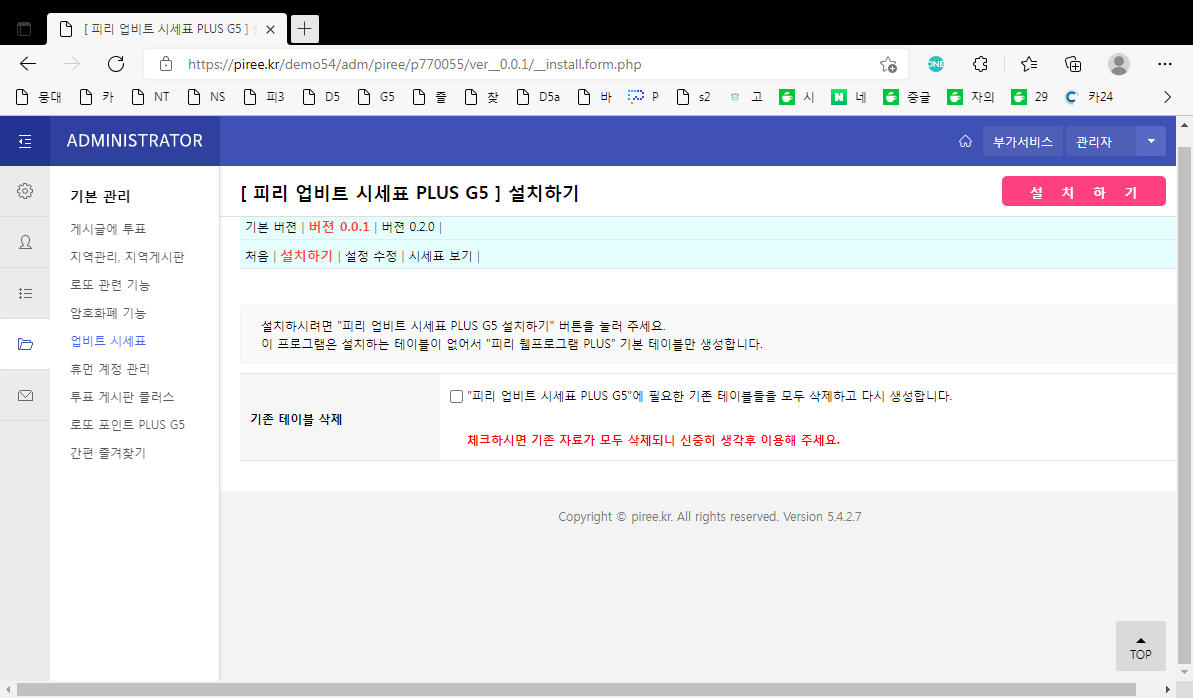Open the settings gear sidebar icon
Viewport: 1193px width, 698px height.
pos(25,191)
